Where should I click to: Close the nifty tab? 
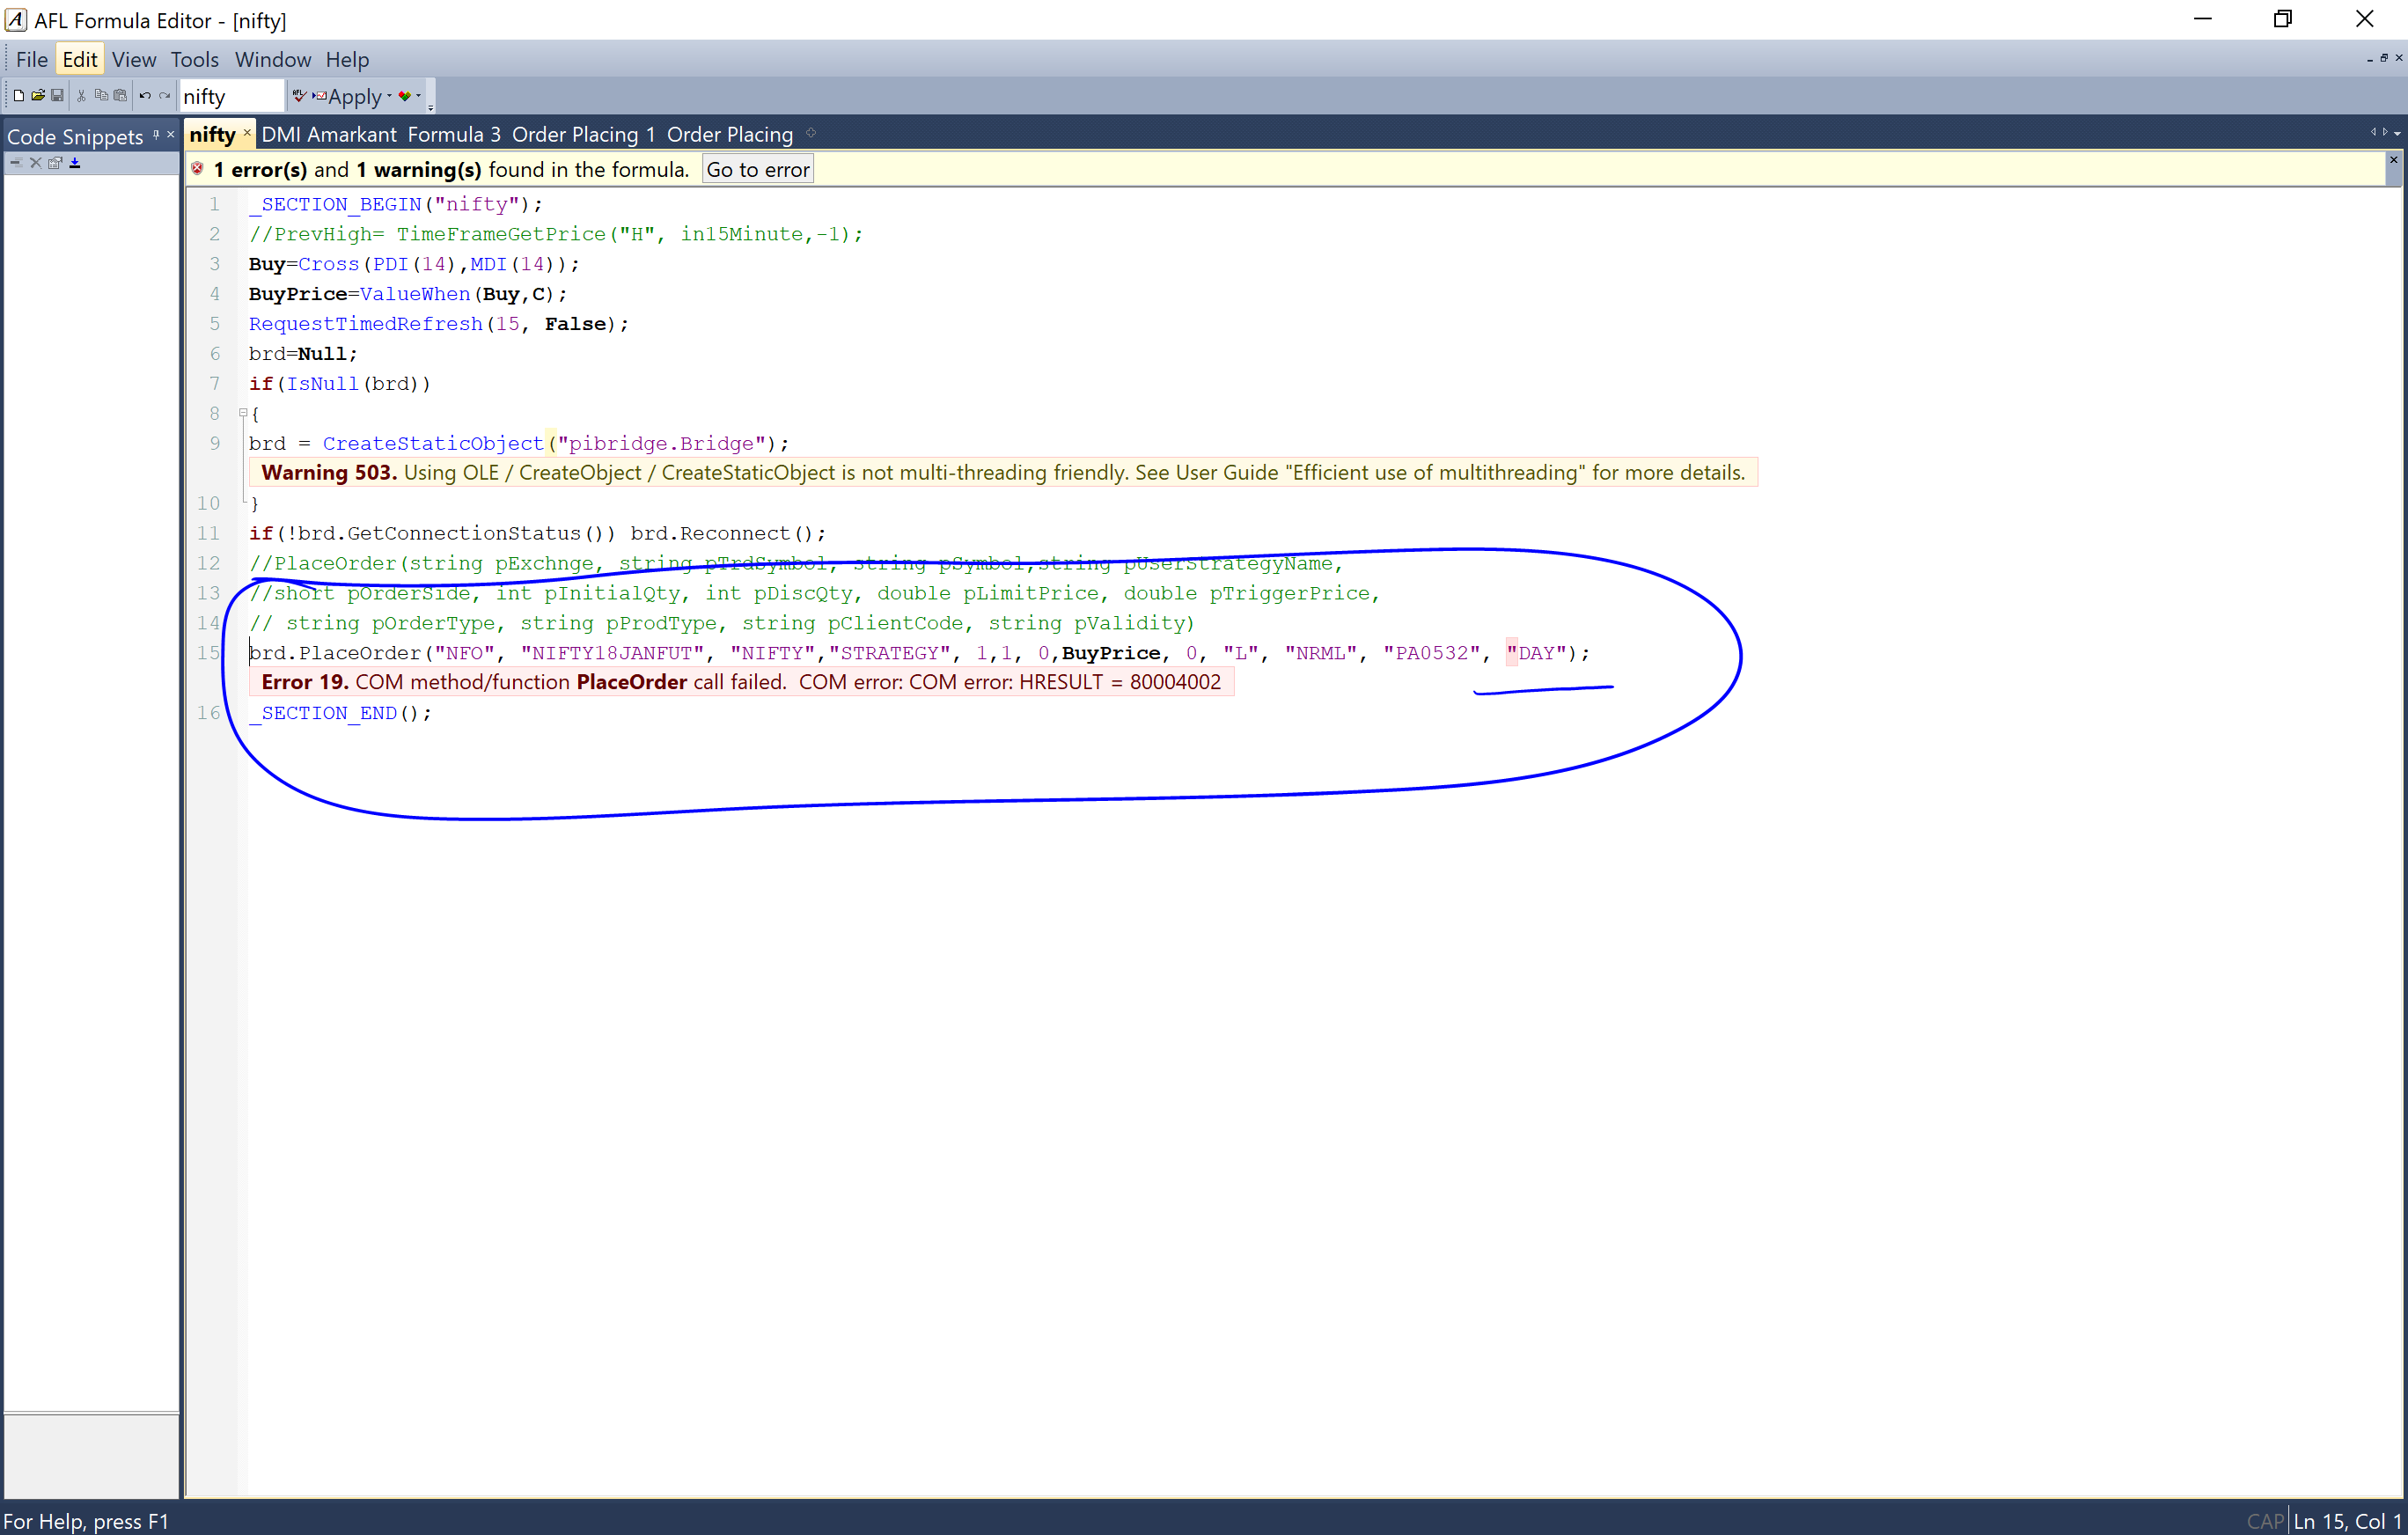pyautogui.click(x=247, y=133)
